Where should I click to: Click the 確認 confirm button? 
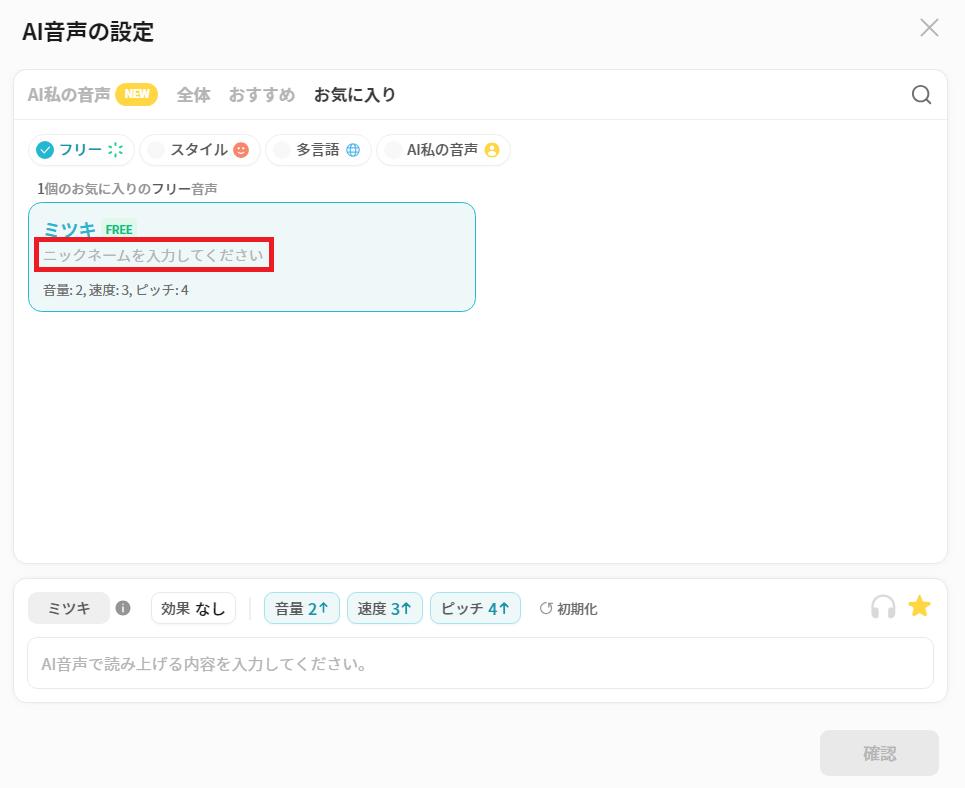point(879,753)
